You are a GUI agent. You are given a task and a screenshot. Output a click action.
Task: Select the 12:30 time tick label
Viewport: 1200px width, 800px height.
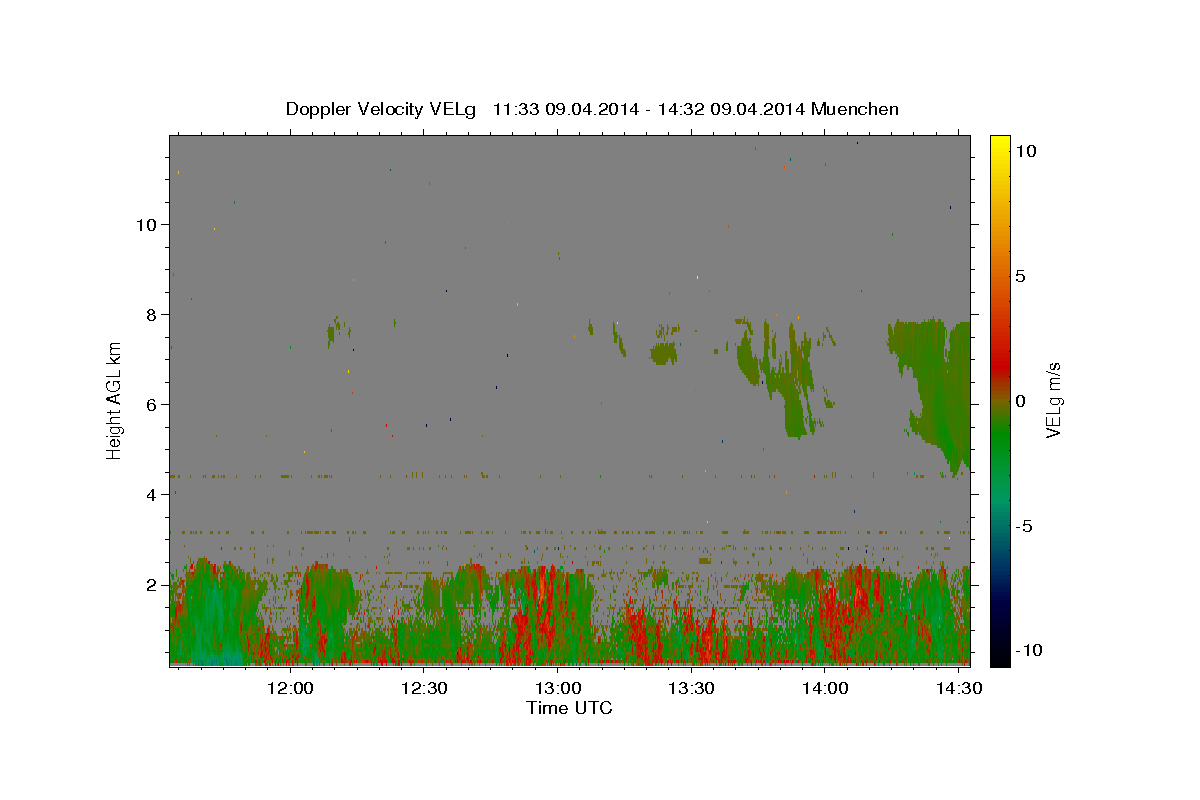[425, 689]
